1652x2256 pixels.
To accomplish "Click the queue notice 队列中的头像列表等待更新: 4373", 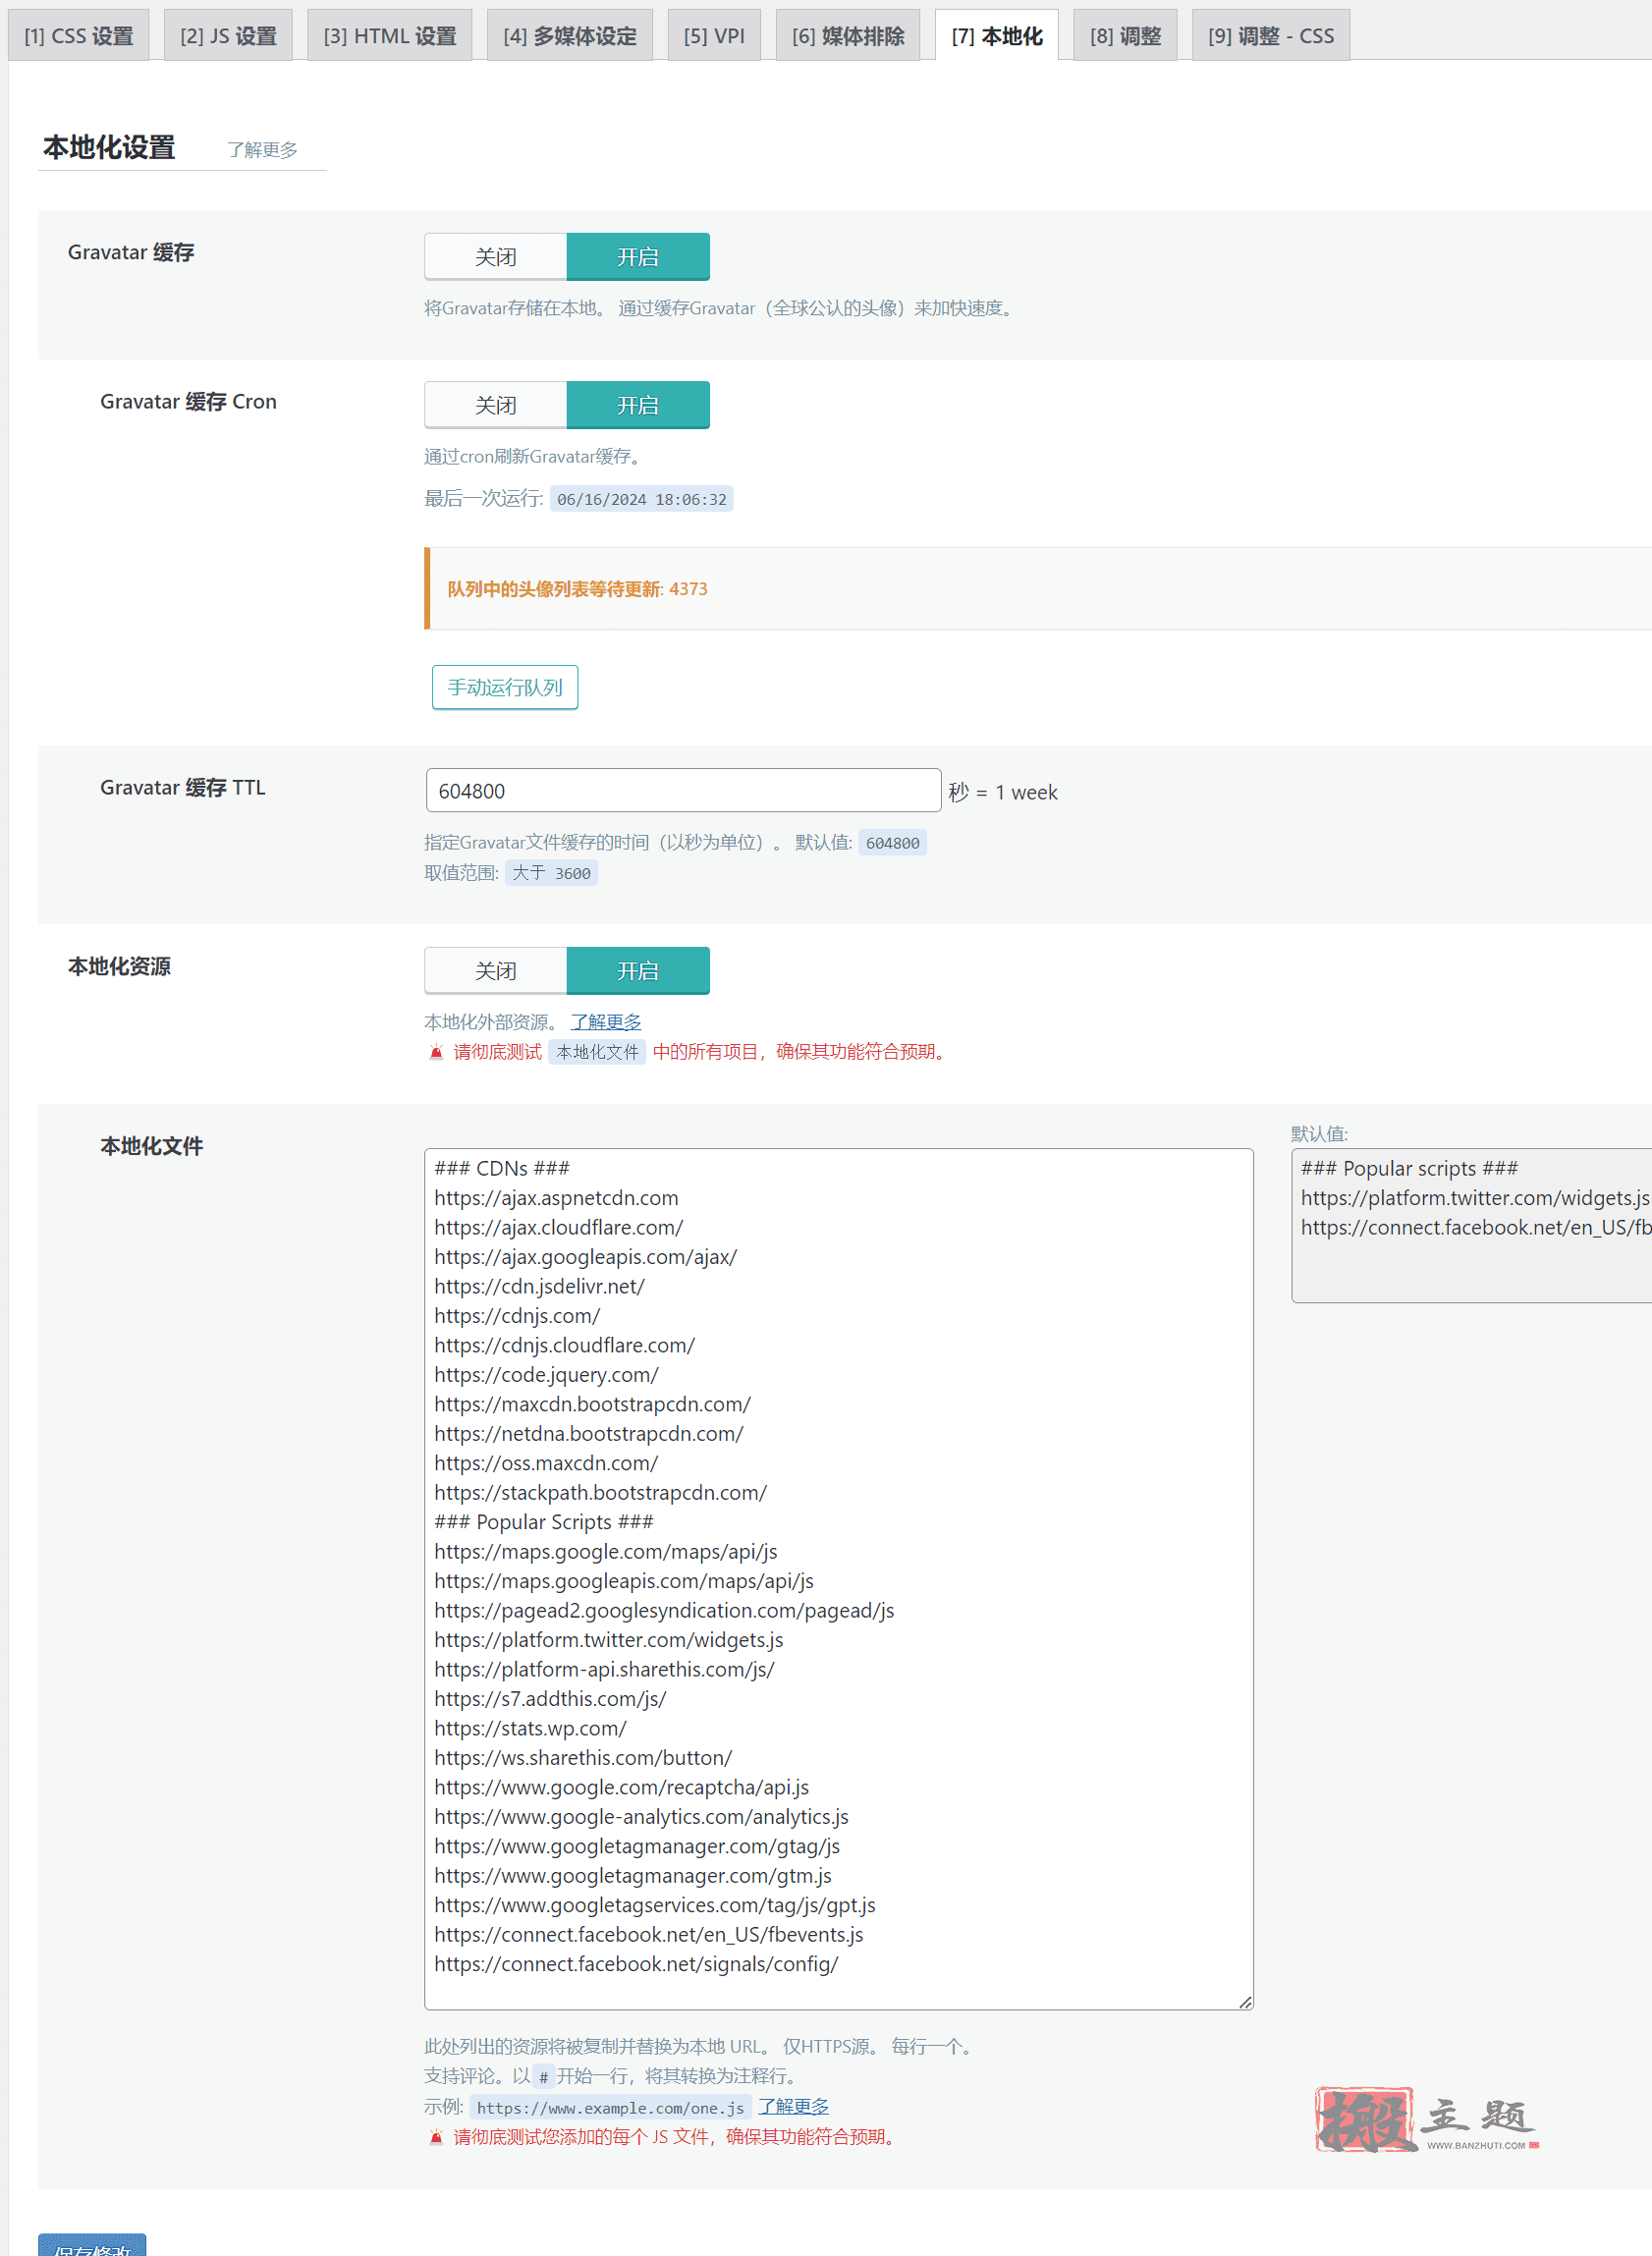I will [578, 589].
